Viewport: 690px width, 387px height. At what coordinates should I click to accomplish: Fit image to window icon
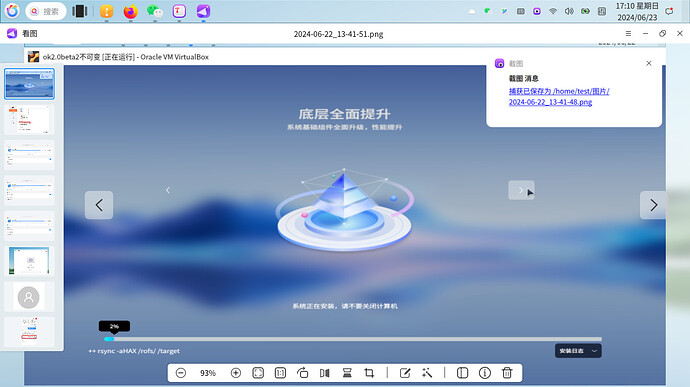coord(258,373)
